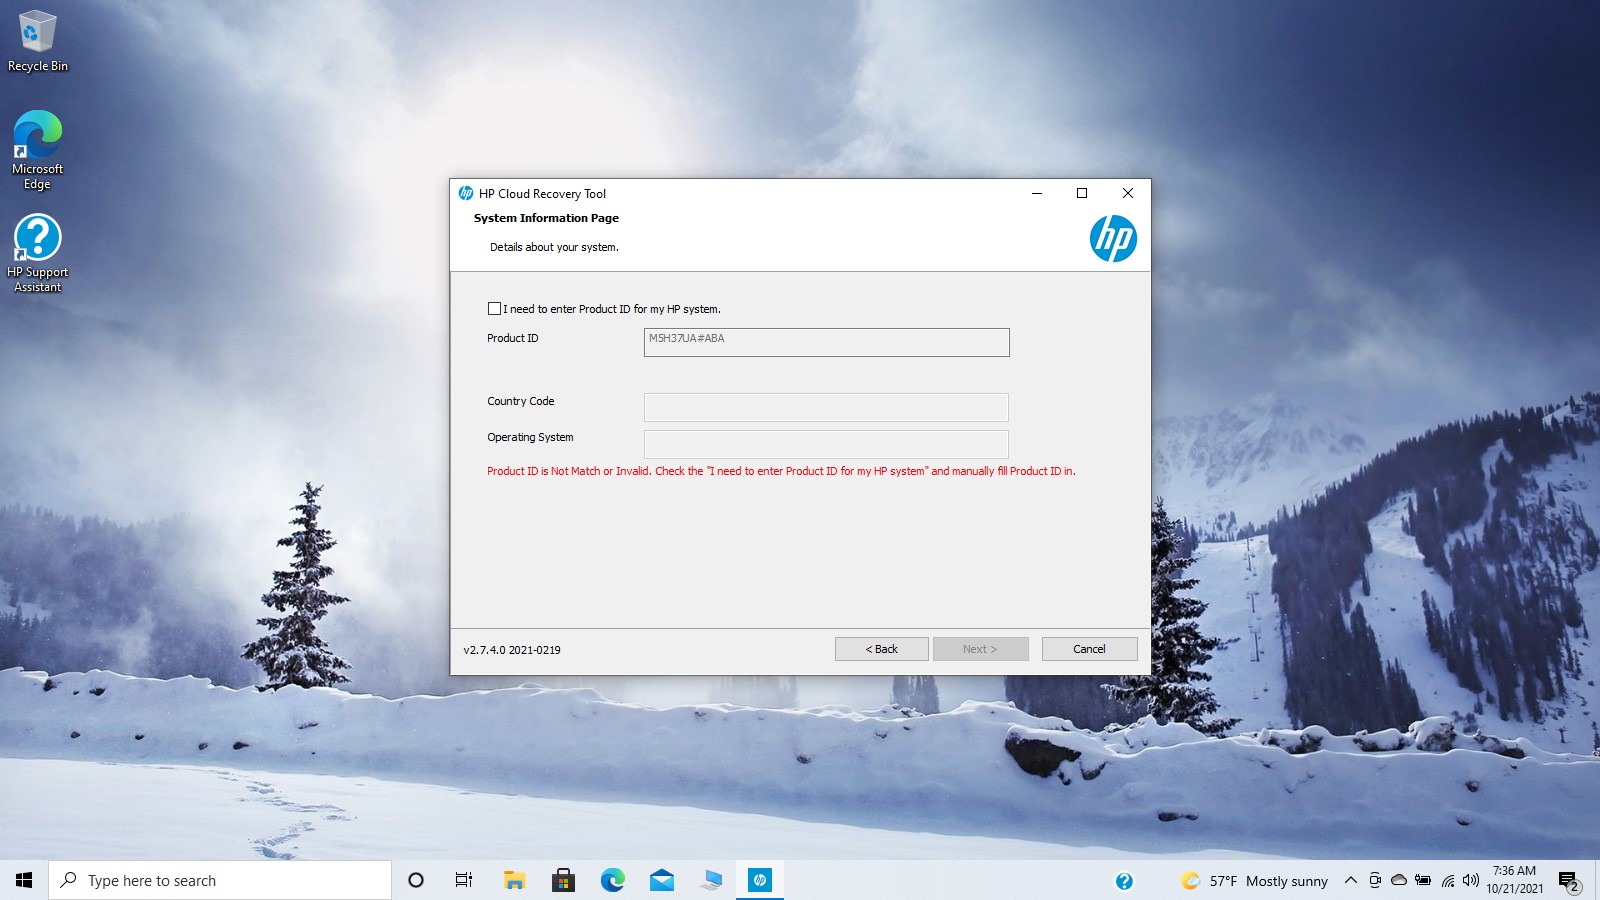Launch Microsoft Store from the taskbar
The image size is (1600, 900).
pos(563,880)
